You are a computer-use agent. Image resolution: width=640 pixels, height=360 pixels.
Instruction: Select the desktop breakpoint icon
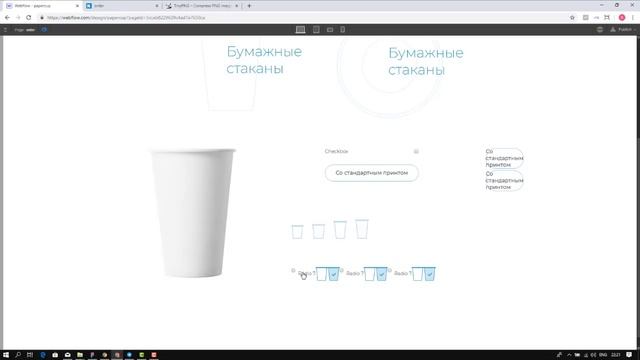click(x=300, y=29)
